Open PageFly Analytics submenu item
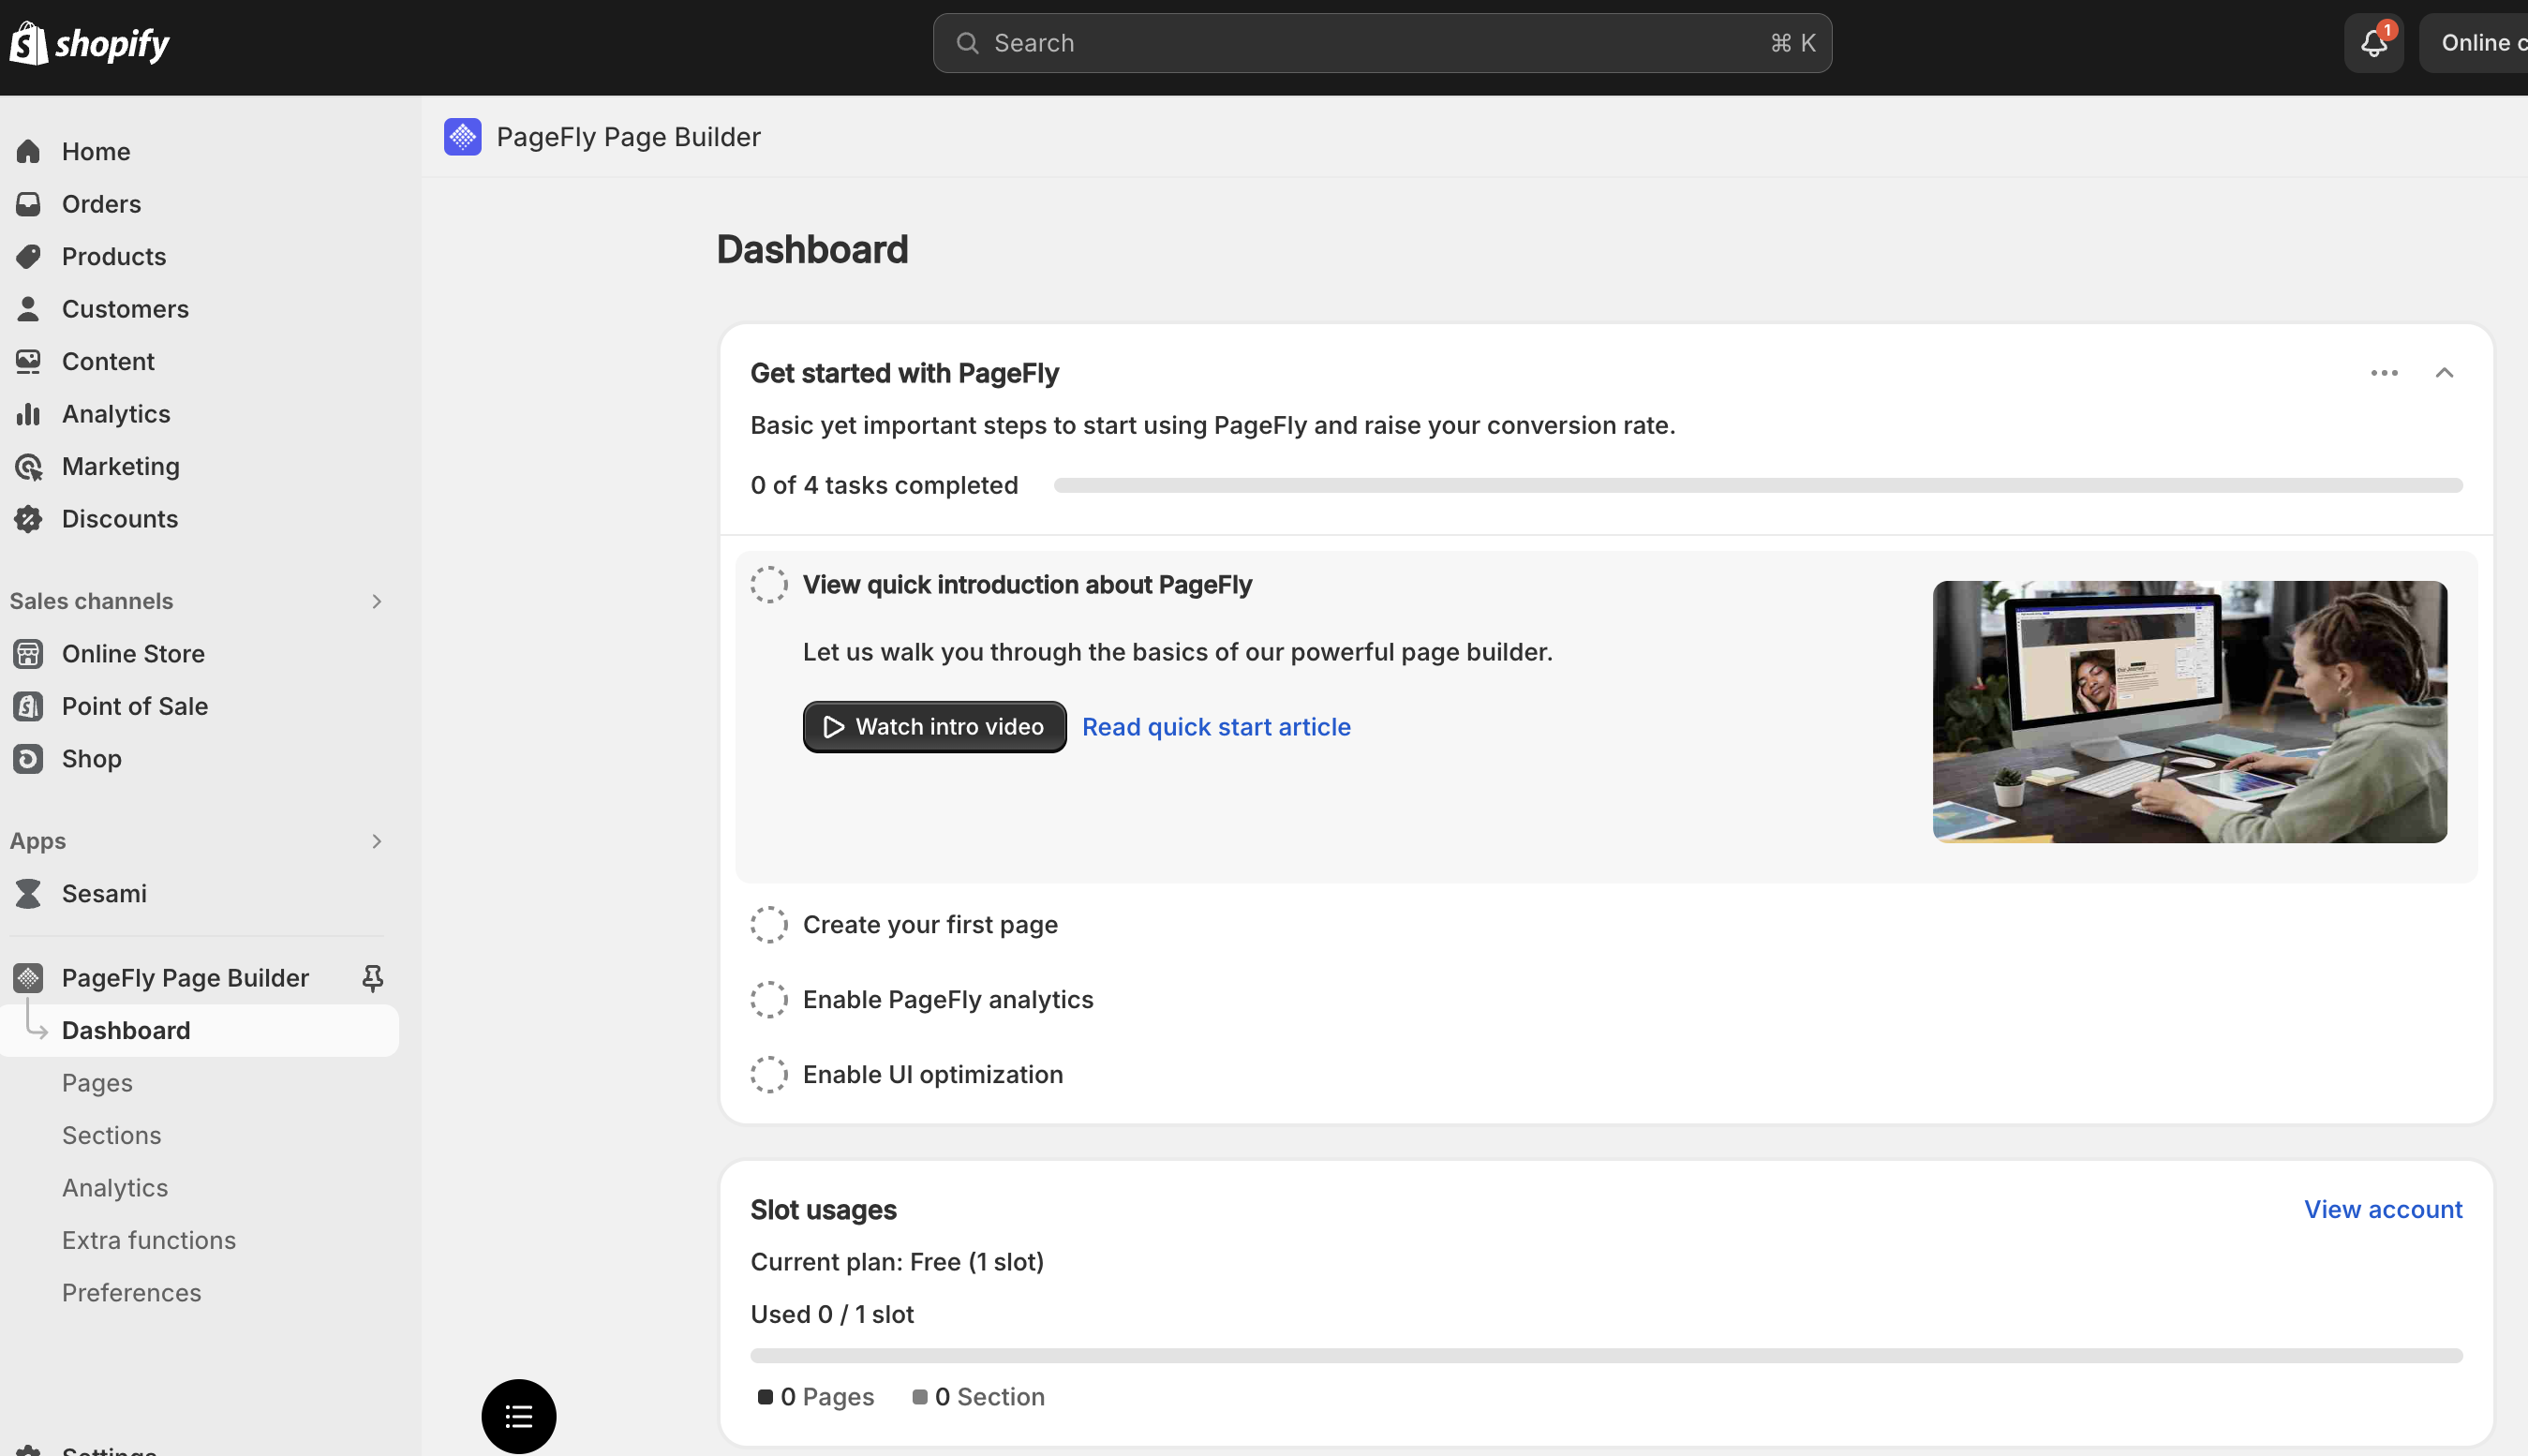This screenshot has height=1456, width=2528. point(115,1188)
